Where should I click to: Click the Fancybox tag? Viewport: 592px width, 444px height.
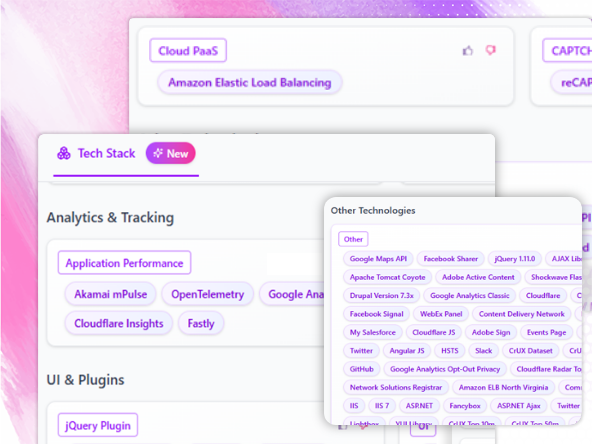pos(465,406)
